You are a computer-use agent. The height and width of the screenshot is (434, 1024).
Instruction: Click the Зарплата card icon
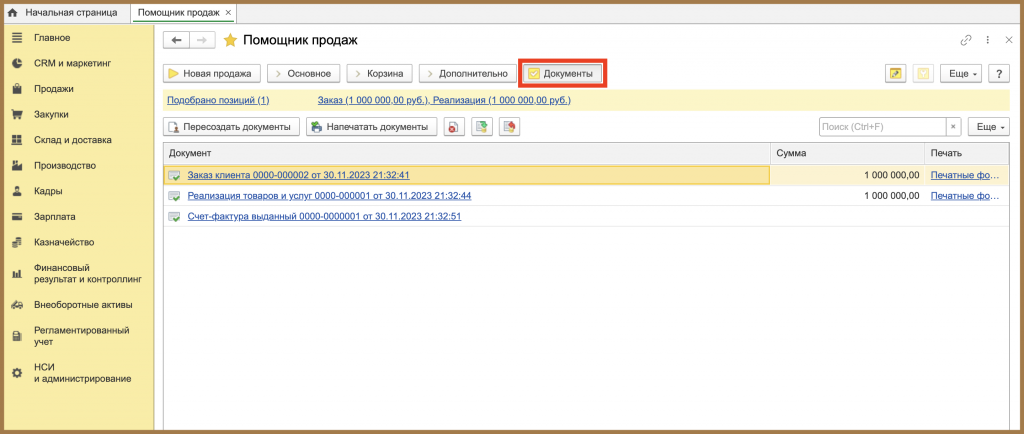(x=18, y=217)
